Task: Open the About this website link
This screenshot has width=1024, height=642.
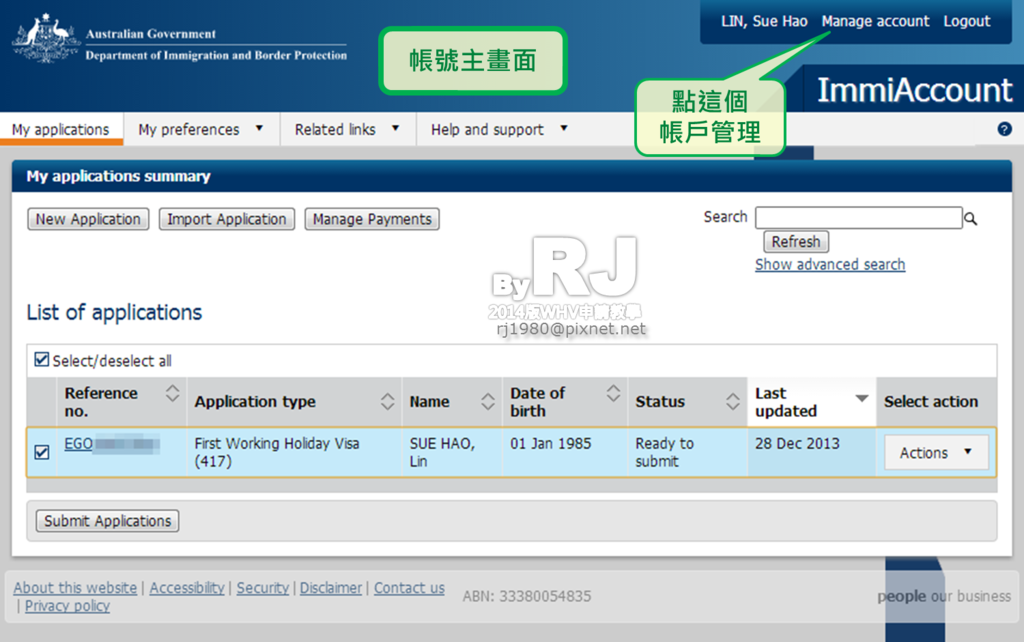Action: (75, 588)
